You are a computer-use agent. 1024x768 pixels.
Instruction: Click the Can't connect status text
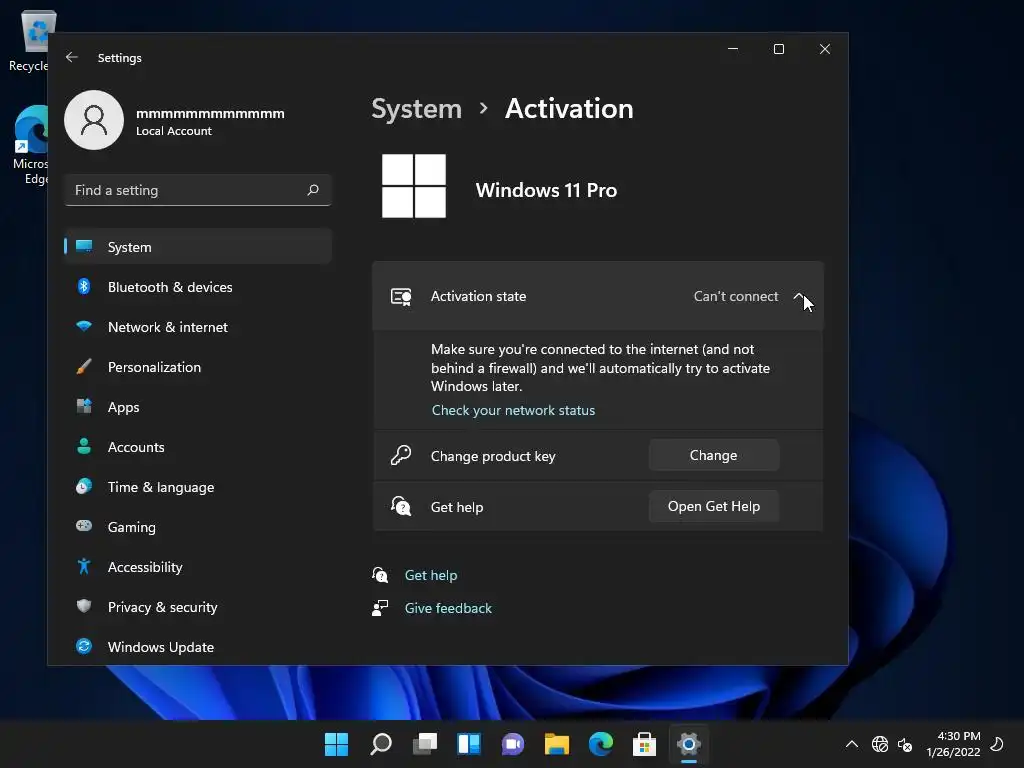(736, 296)
